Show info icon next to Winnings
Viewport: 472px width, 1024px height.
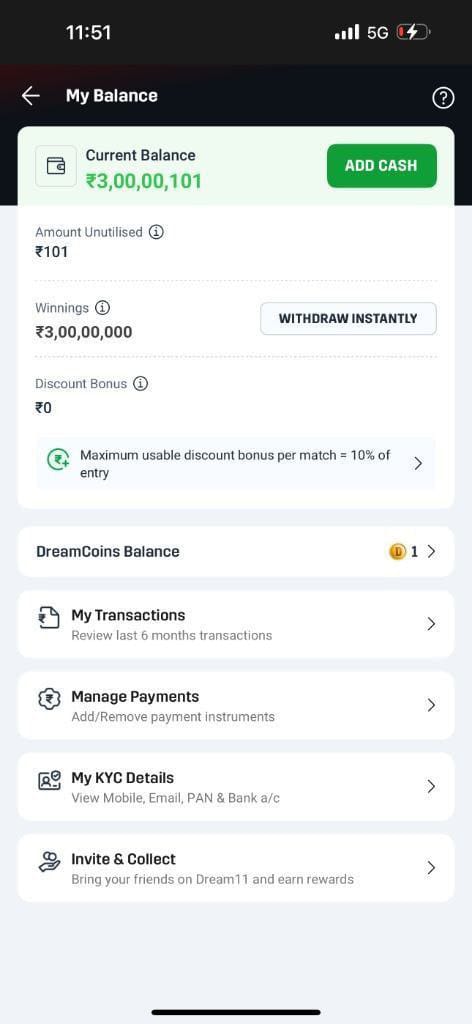(x=102, y=307)
